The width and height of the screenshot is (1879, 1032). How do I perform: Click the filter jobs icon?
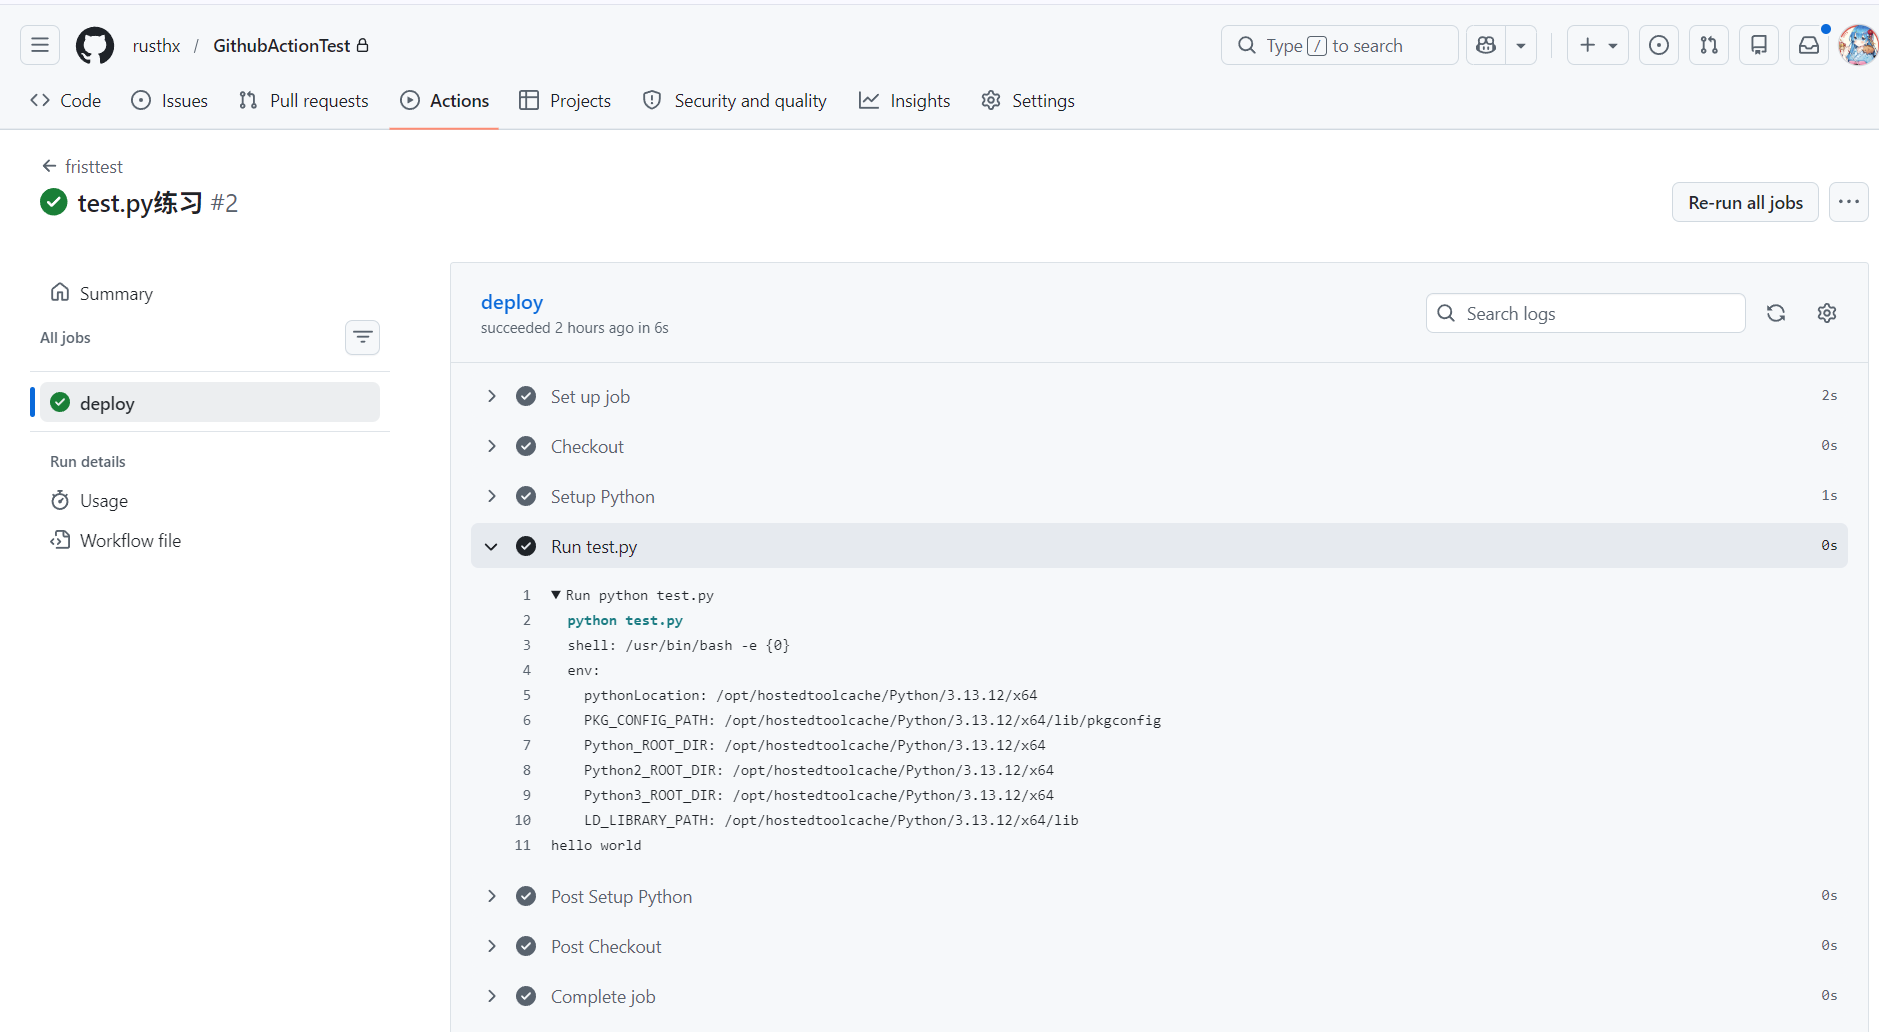(362, 338)
